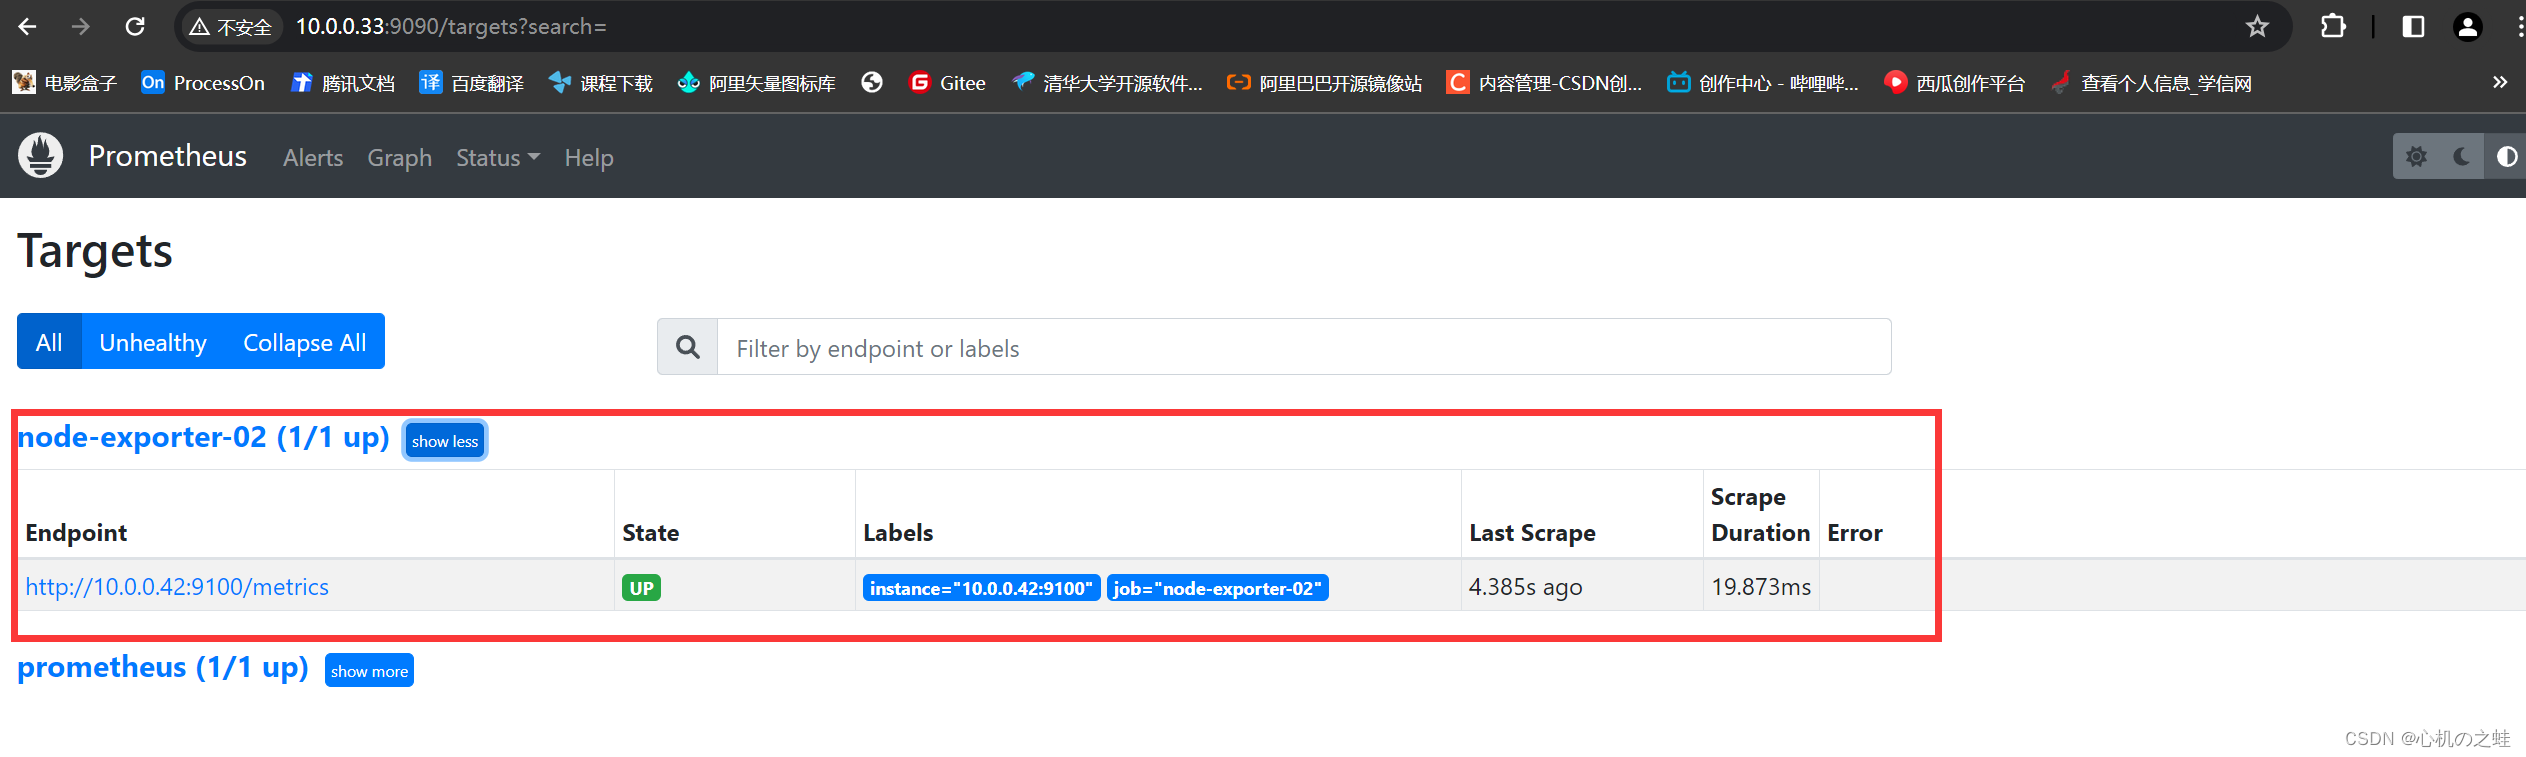Open the 阿里巴巴开源镜像站 bookmark

1325,83
